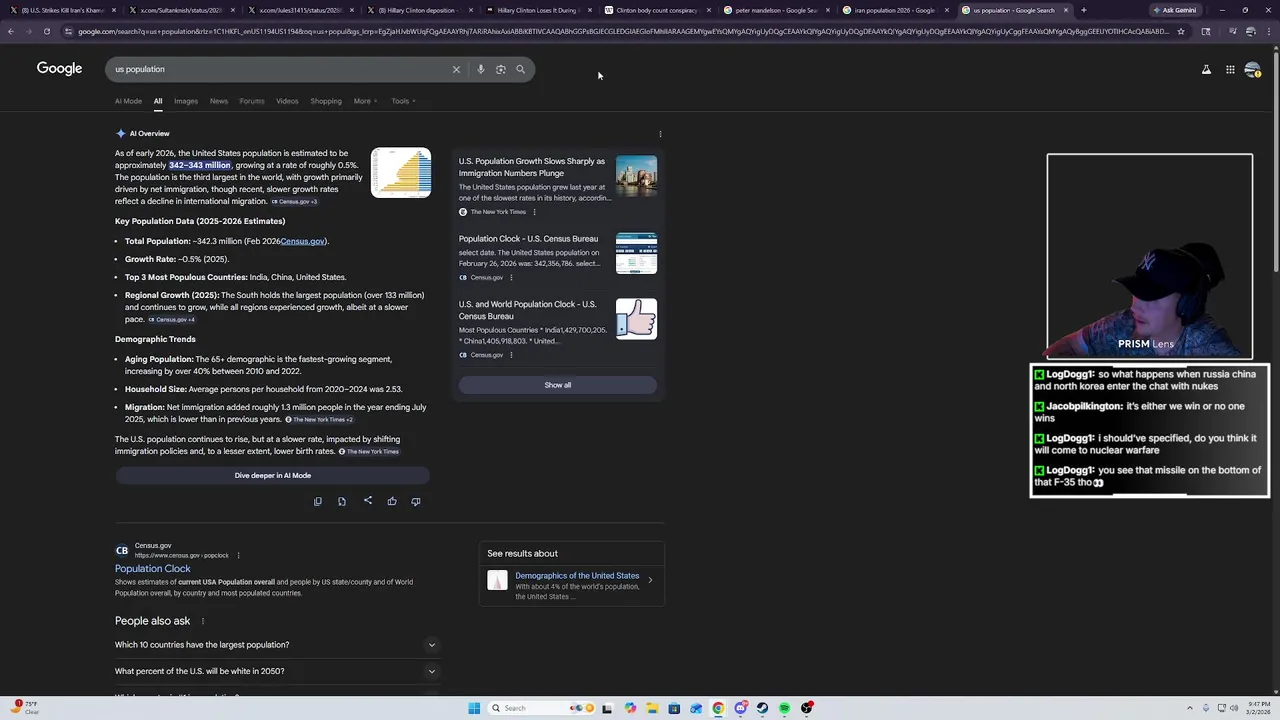Open Demographics of the United States link

click(x=577, y=576)
